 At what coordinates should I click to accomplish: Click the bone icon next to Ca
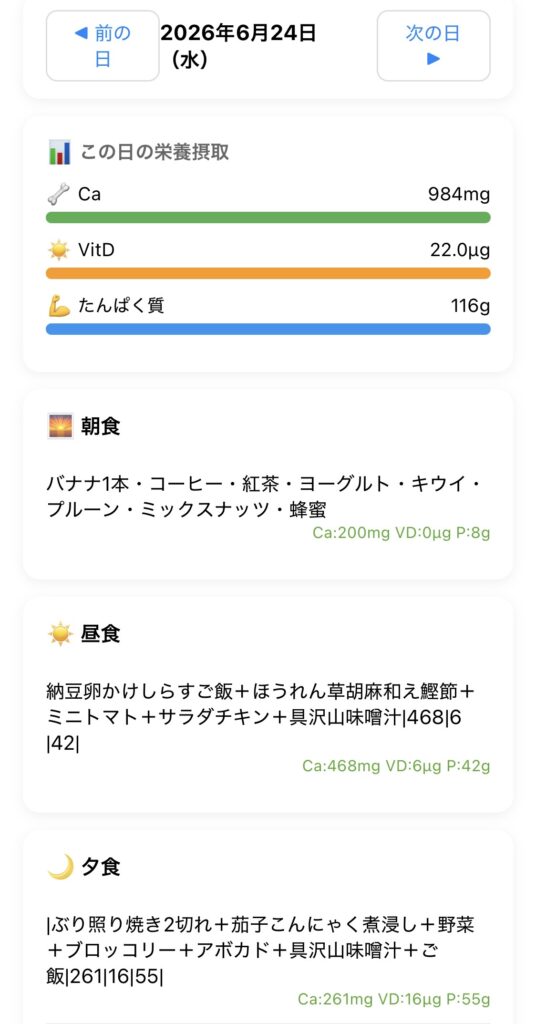point(59,195)
